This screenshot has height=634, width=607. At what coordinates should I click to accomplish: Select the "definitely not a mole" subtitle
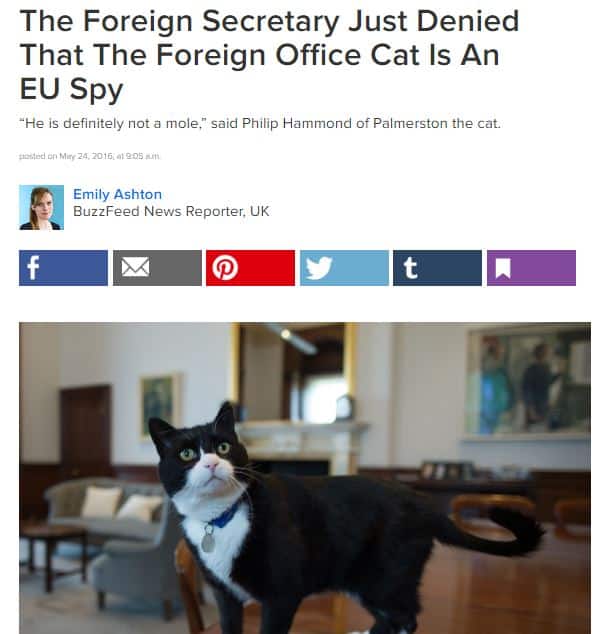(x=260, y=123)
